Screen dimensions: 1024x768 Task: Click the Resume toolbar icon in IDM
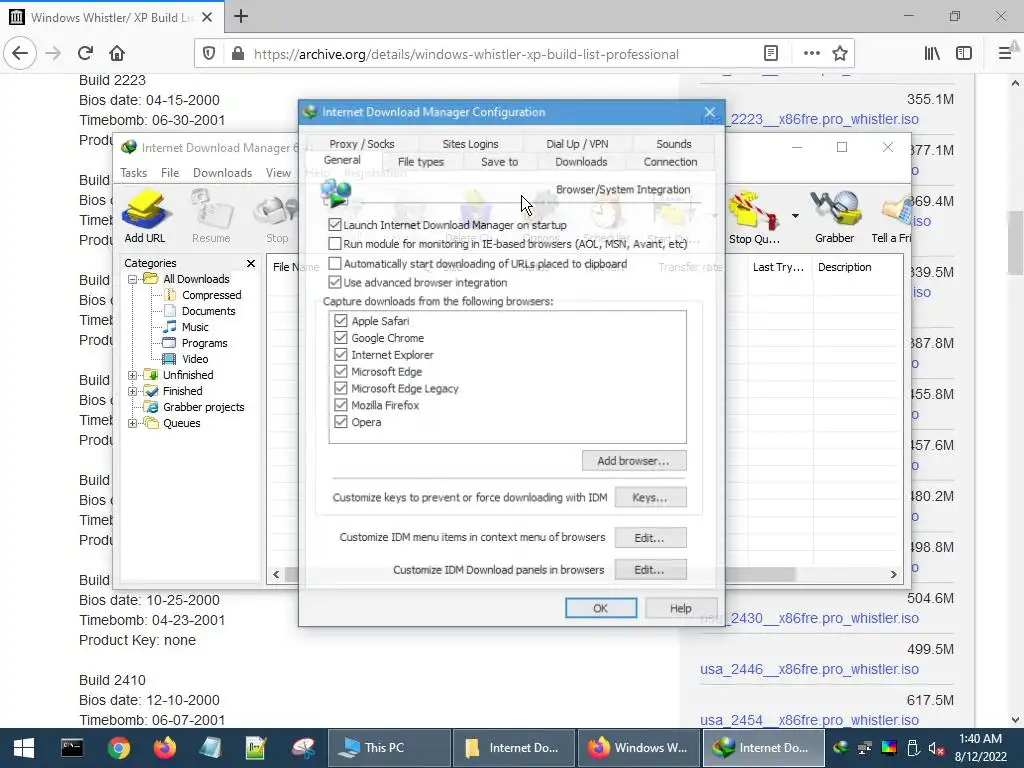(211, 216)
